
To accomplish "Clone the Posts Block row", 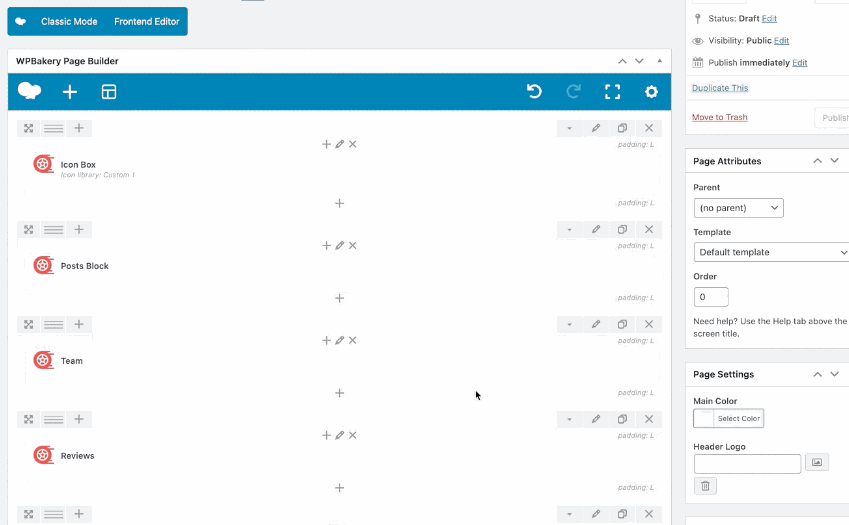I will [623, 229].
